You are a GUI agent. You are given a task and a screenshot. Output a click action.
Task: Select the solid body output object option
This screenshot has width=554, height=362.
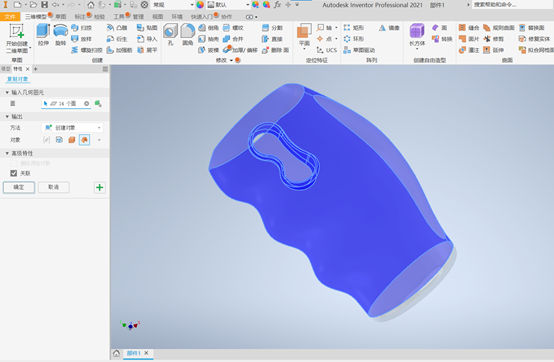coord(72,140)
